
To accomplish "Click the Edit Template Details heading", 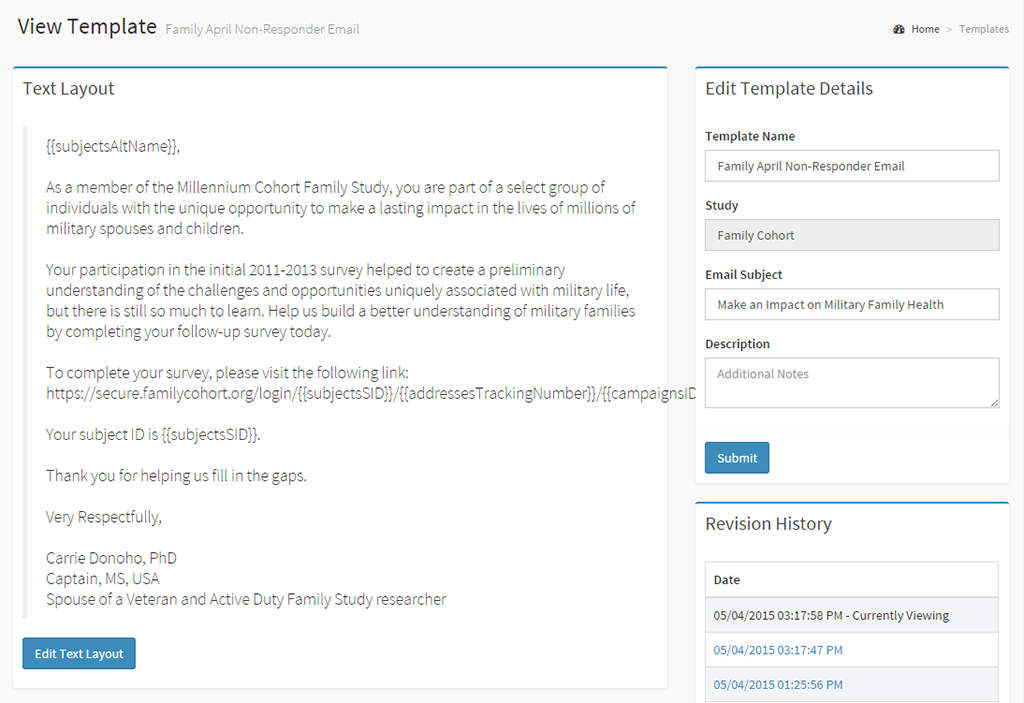I will pyautogui.click(x=789, y=89).
